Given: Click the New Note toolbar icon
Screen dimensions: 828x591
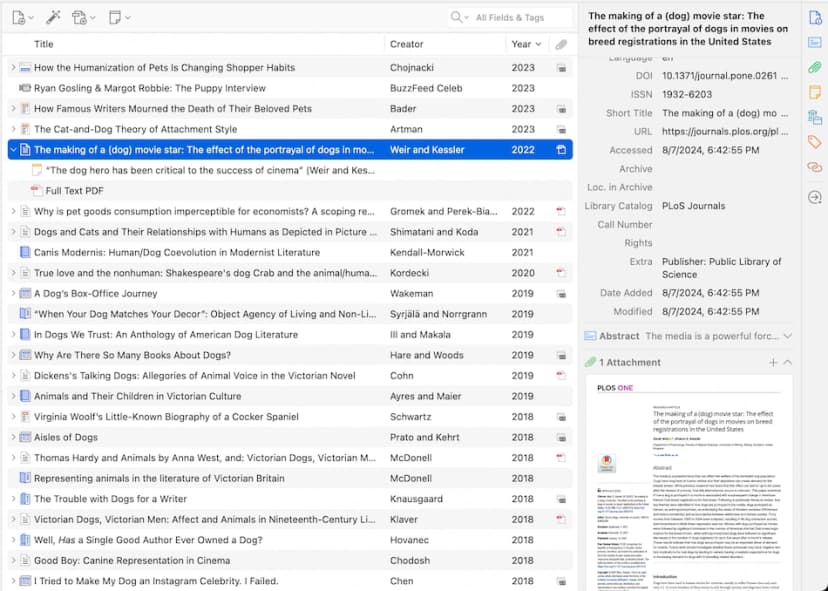Looking at the screenshot, I should 119,17.
